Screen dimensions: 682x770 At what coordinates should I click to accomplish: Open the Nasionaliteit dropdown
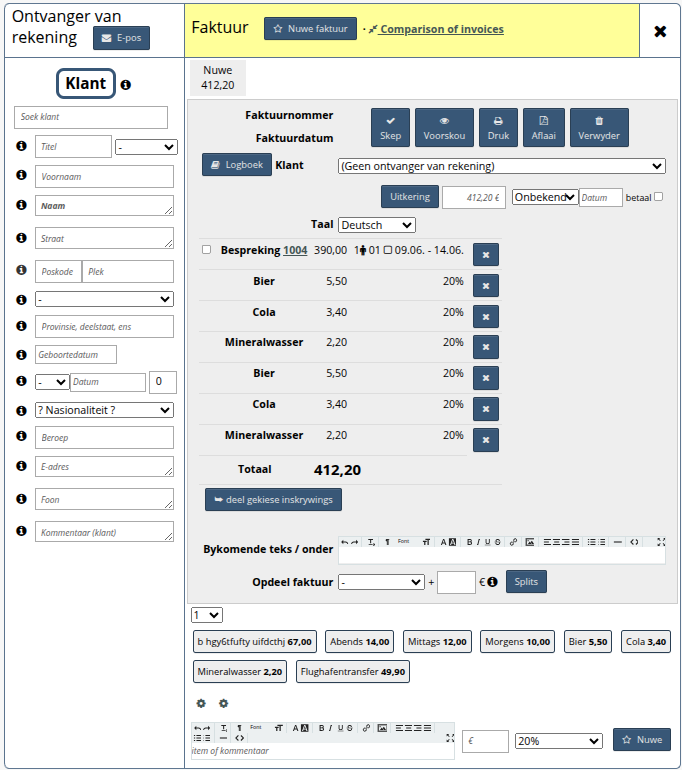[x=104, y=410]
